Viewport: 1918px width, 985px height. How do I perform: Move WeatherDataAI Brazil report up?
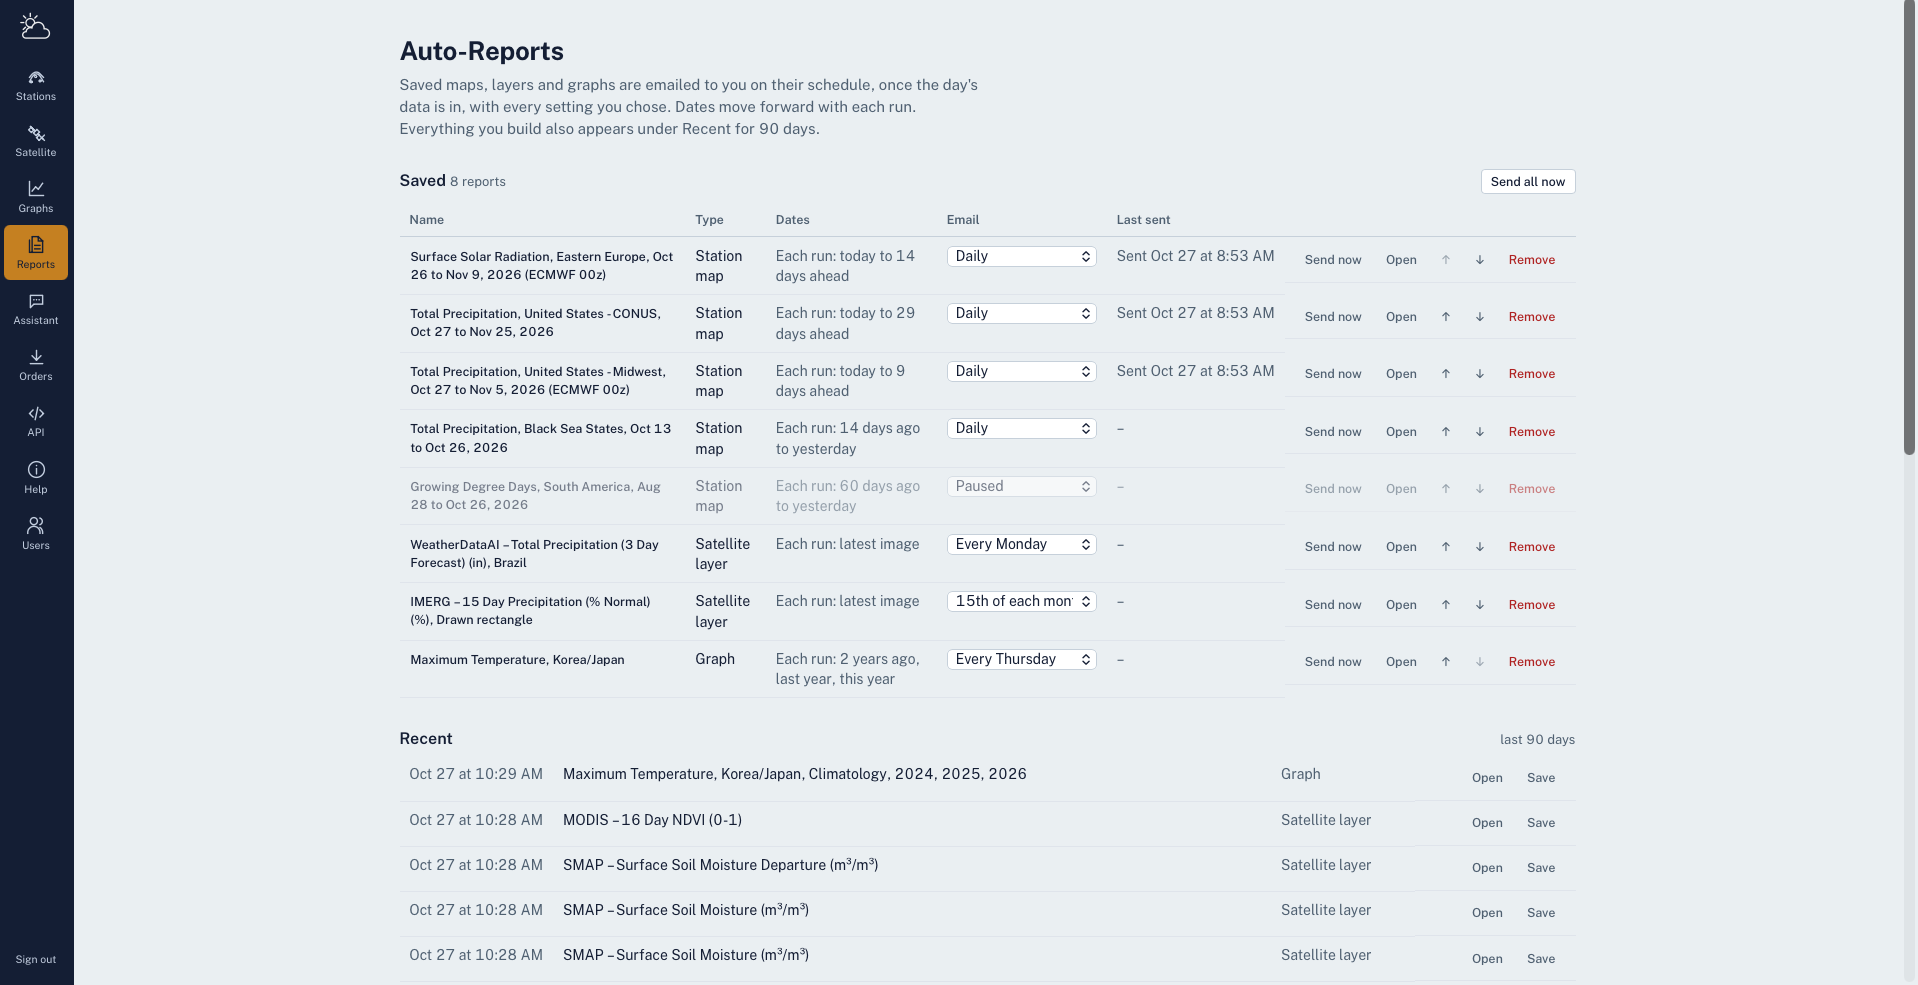(1446, 547)
